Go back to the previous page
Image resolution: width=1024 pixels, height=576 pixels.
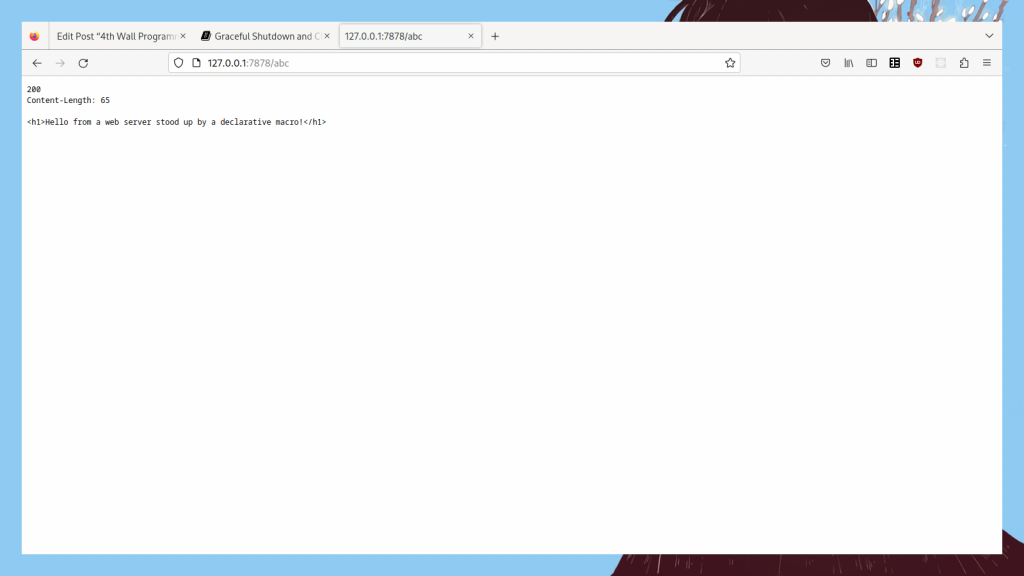[37, 63]
